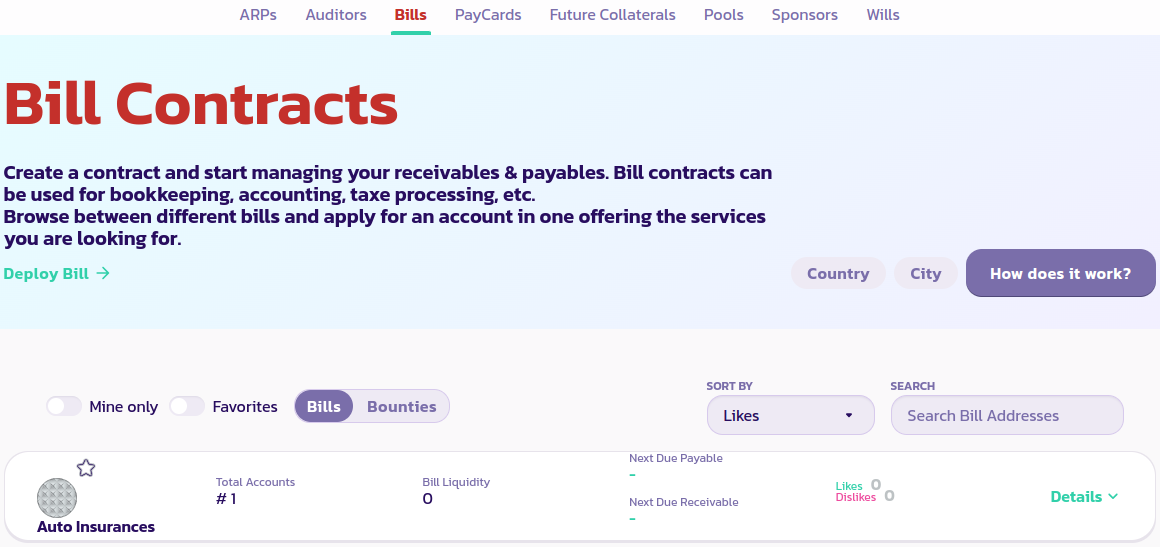The image size is (1160, 547).
Task: Click the Search Bill Addresses field
Action: click(x=1006, y=416)
